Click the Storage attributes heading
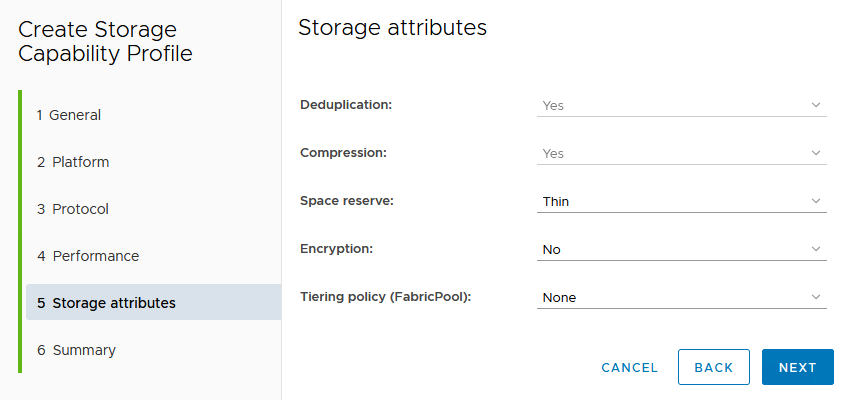The width and height of the screenshot is (848, 400). pos(392,28)
